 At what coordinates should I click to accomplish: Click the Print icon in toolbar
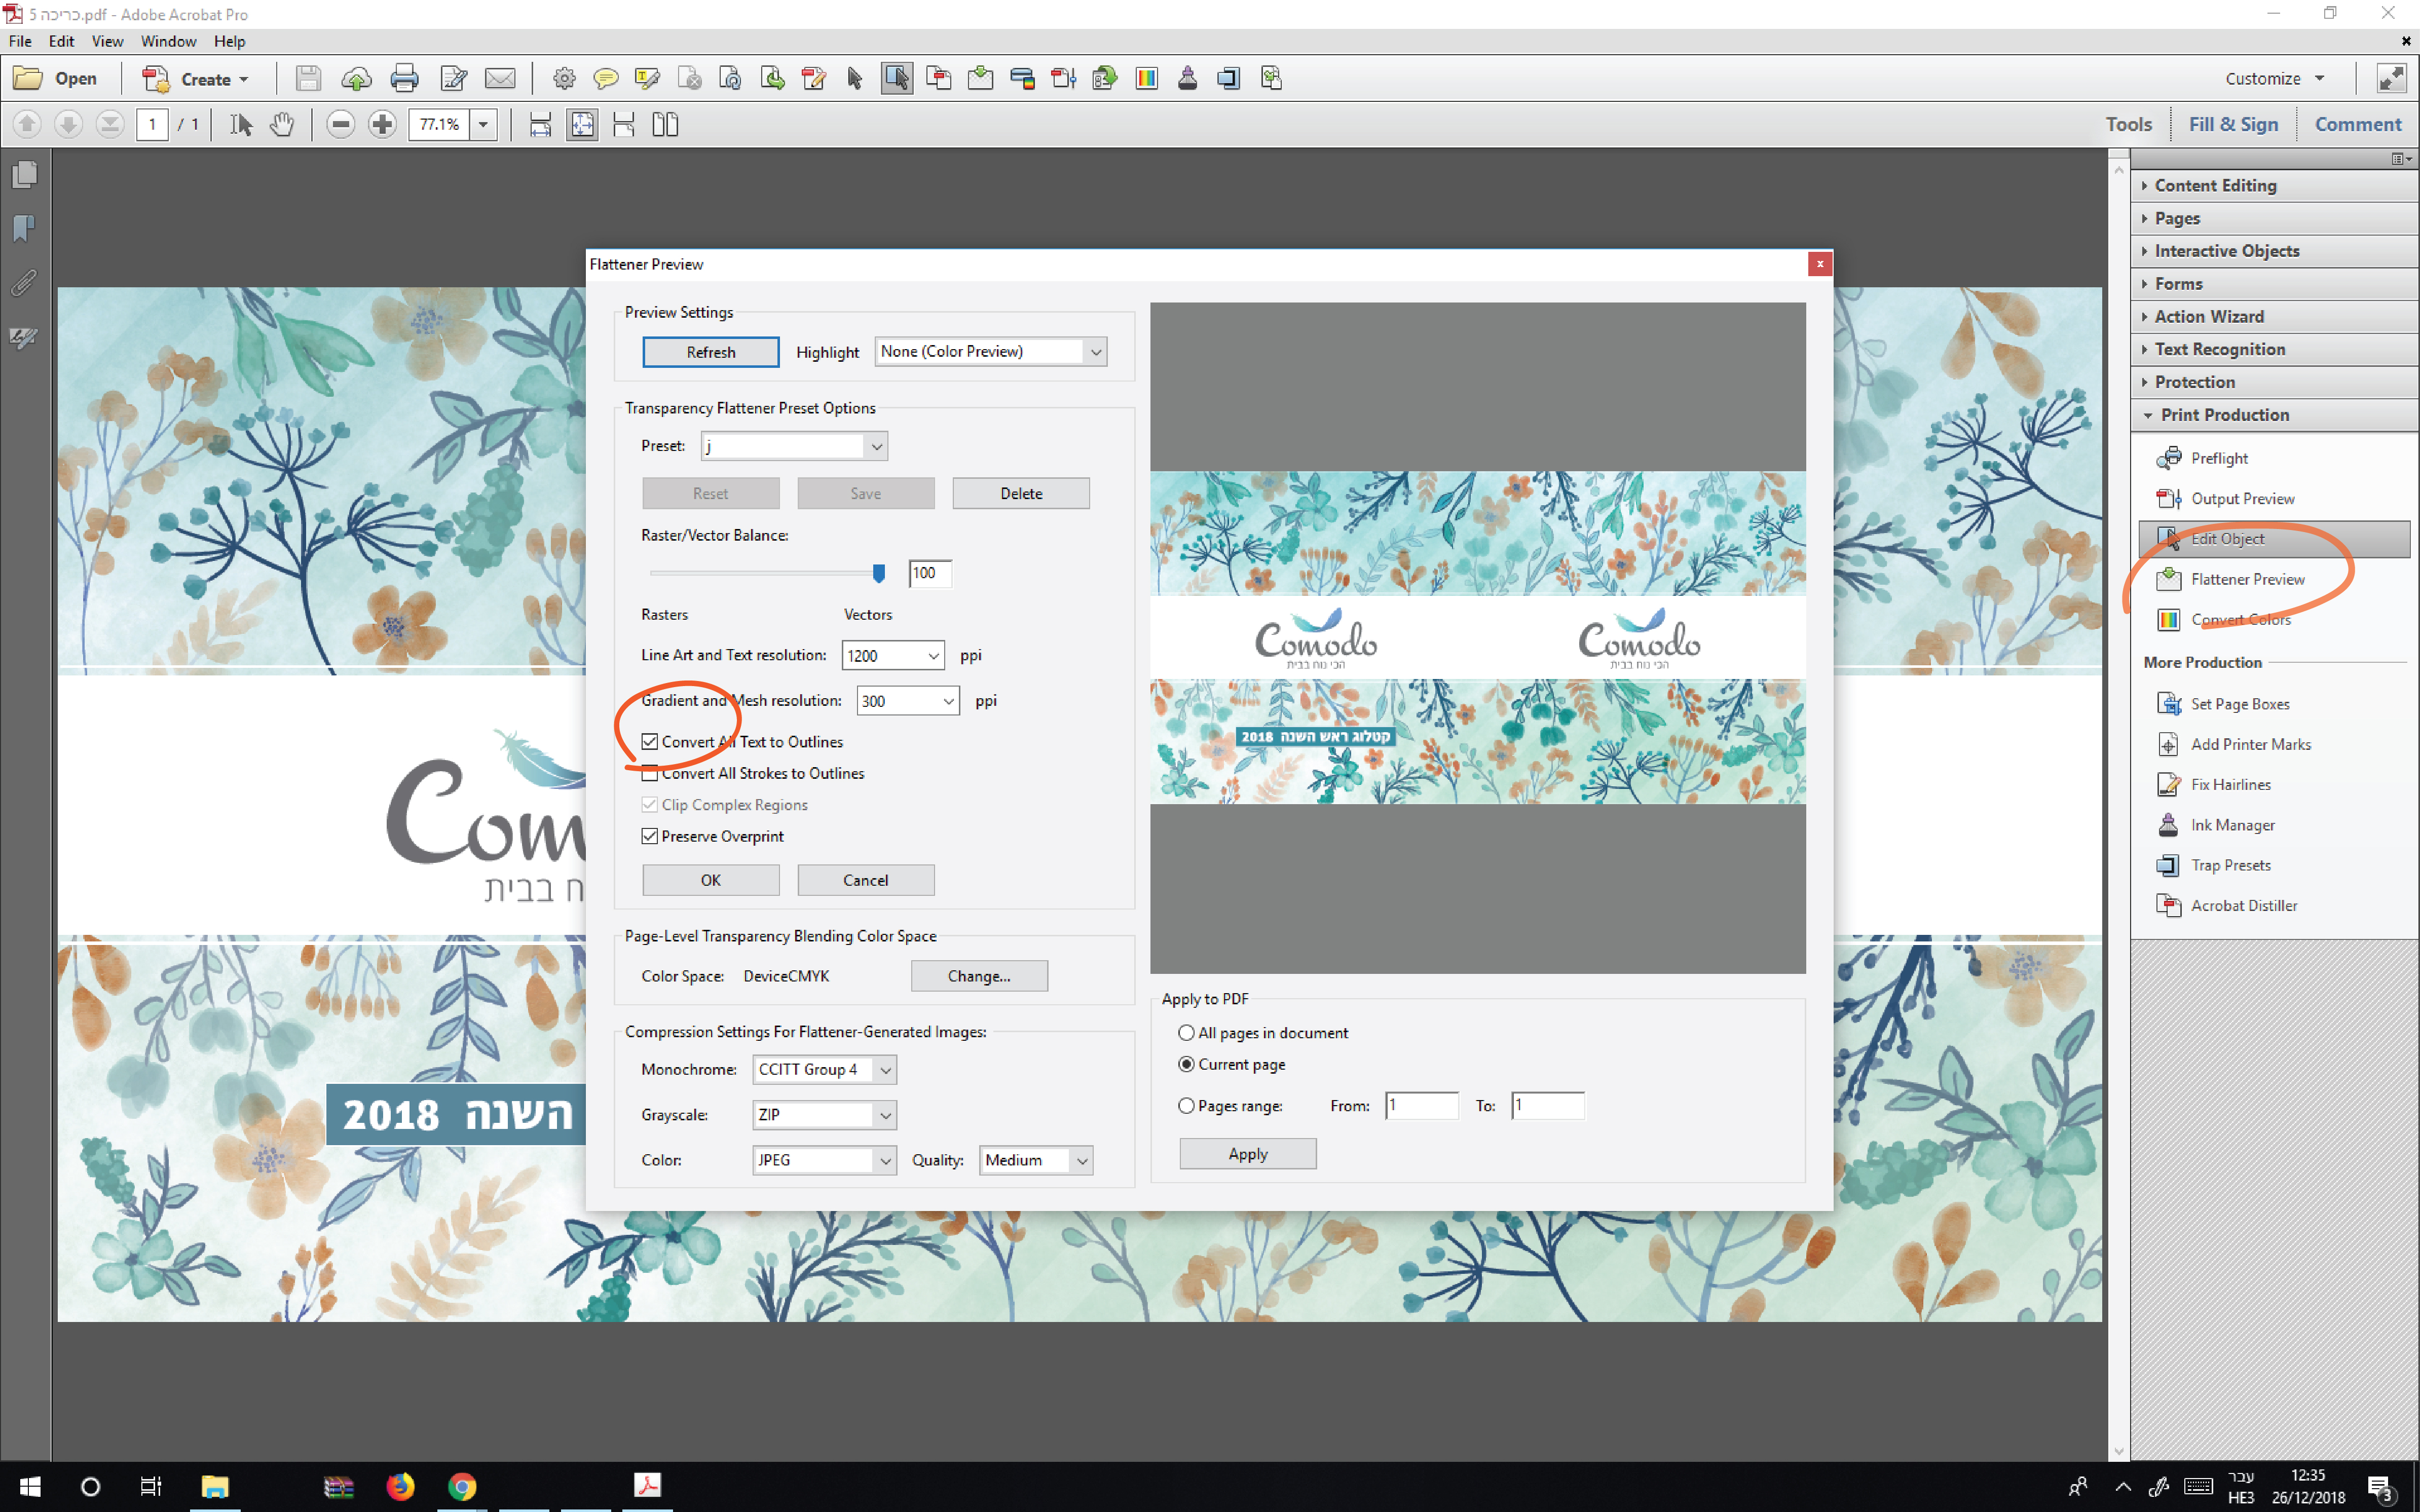point(404,78)
